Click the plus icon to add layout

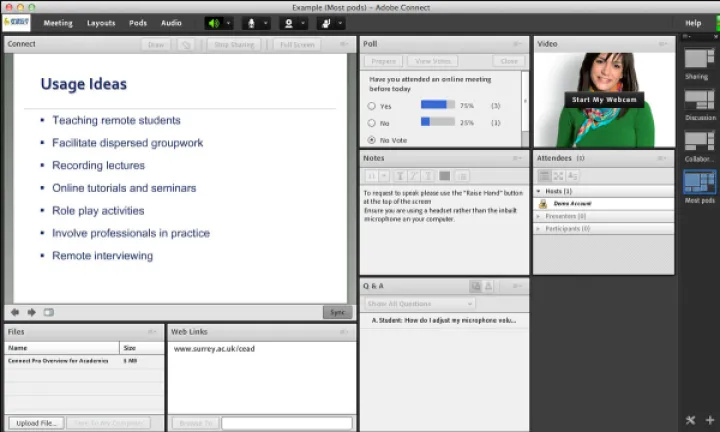click(709, 420)
